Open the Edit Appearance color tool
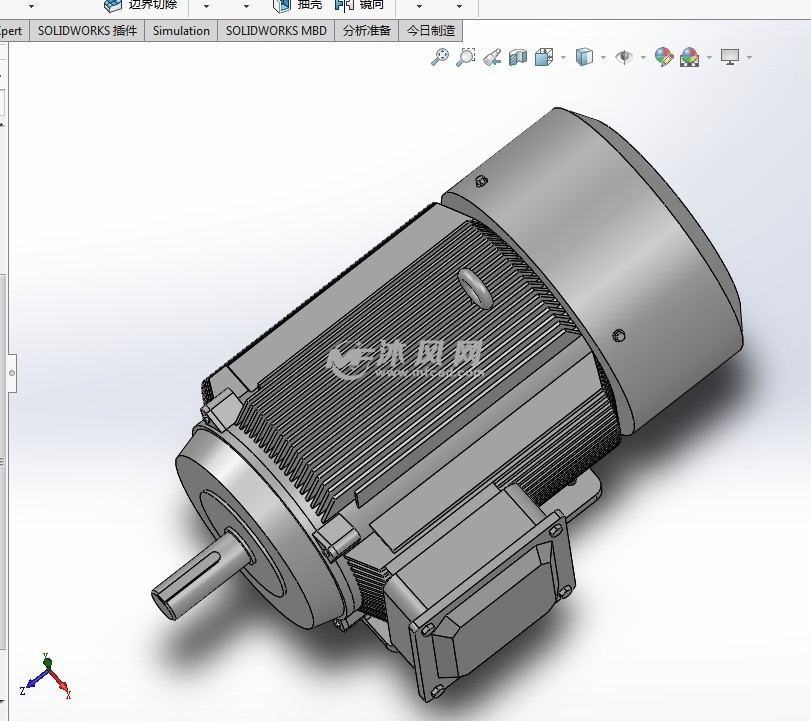This screenshot has width=811, height=721. pos(663,57)
